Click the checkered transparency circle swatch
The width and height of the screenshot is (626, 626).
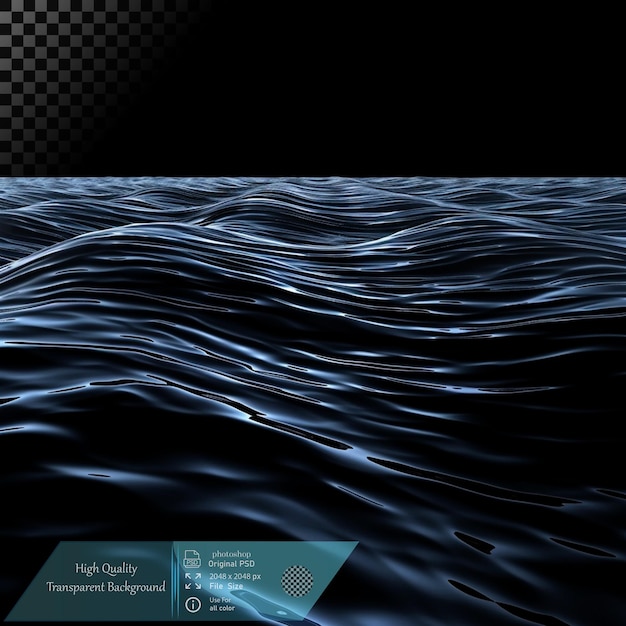(x=297, y=581)
